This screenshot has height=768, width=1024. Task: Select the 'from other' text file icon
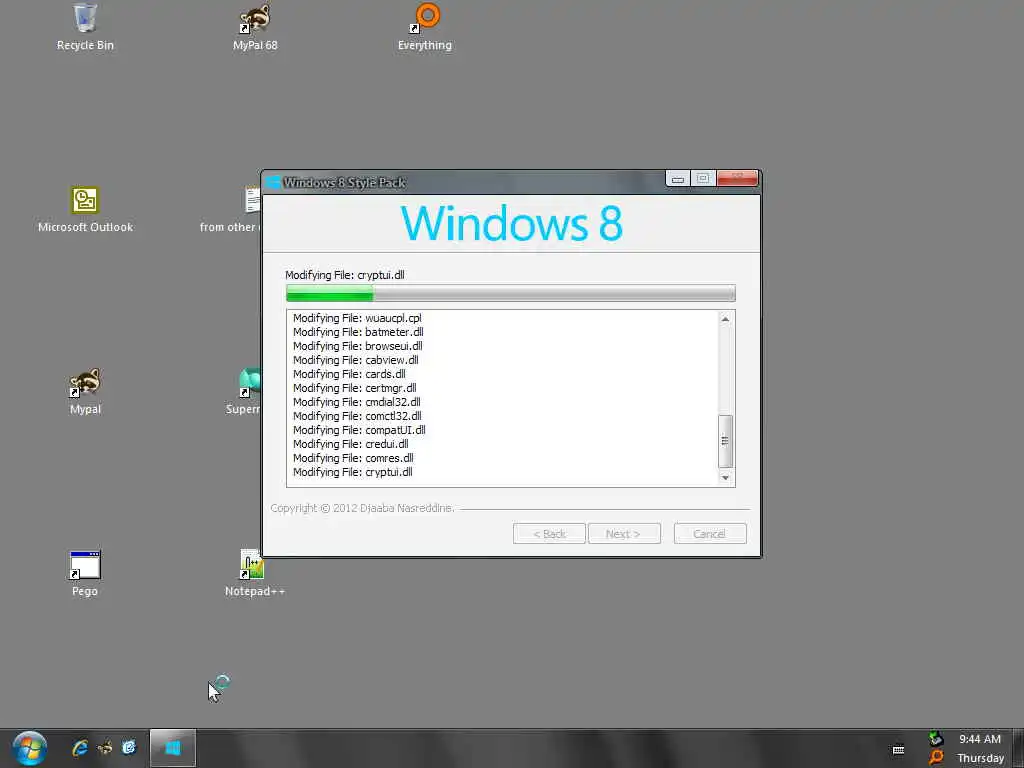(x=252, y=199)
